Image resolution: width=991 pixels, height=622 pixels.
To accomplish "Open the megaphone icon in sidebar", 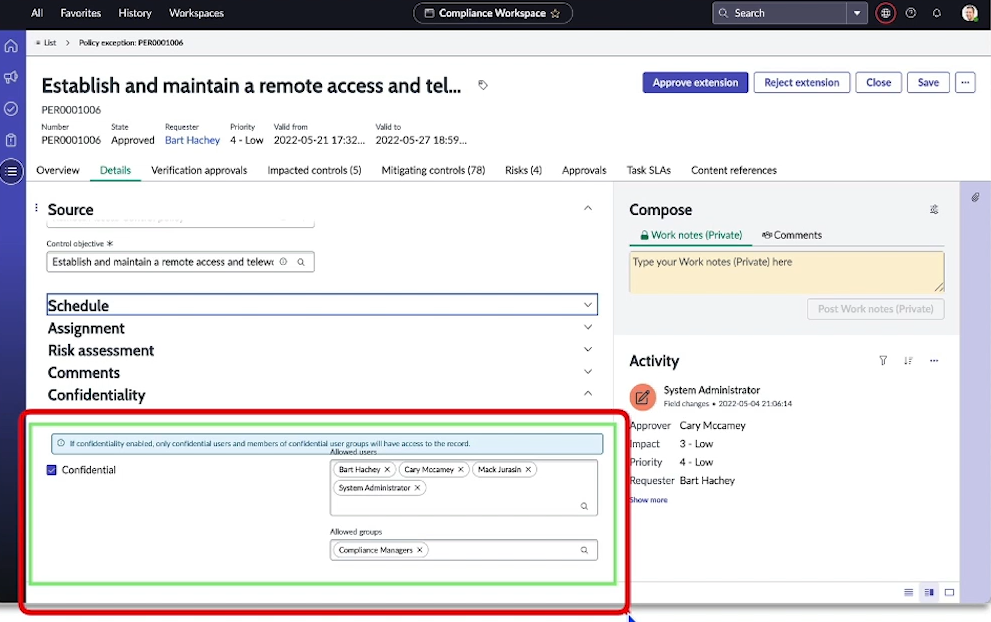I will pyautogui.click(x=11, y=77).
